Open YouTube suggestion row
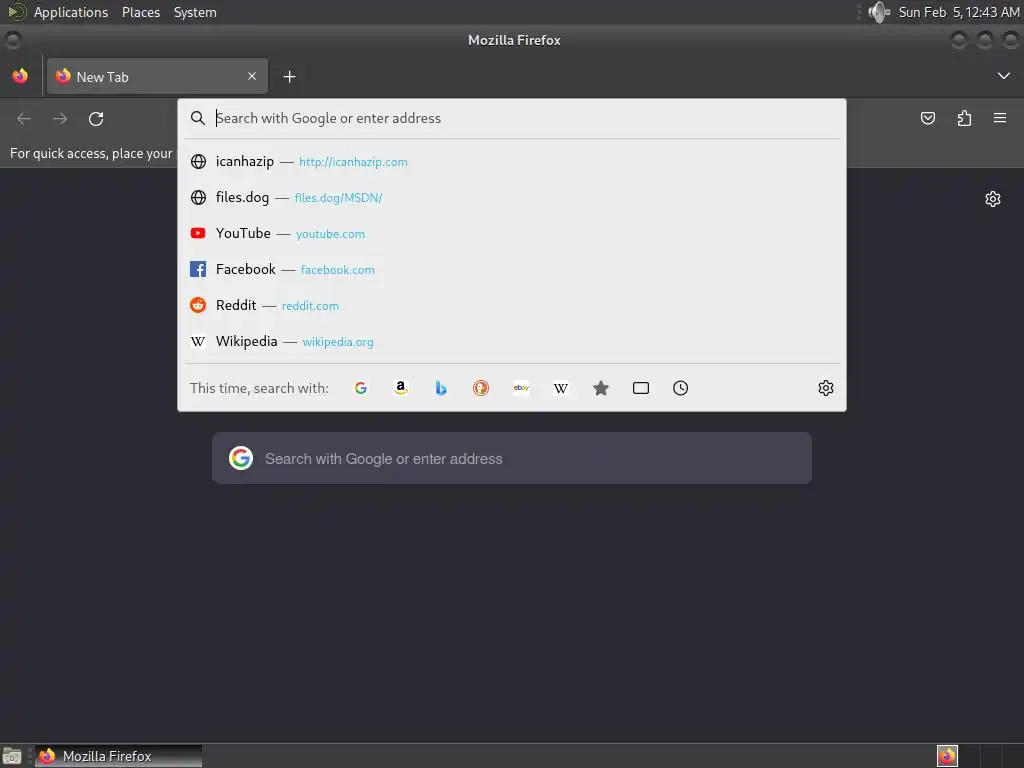Viewport: 1024px width, 768px height. click(512, 233)
